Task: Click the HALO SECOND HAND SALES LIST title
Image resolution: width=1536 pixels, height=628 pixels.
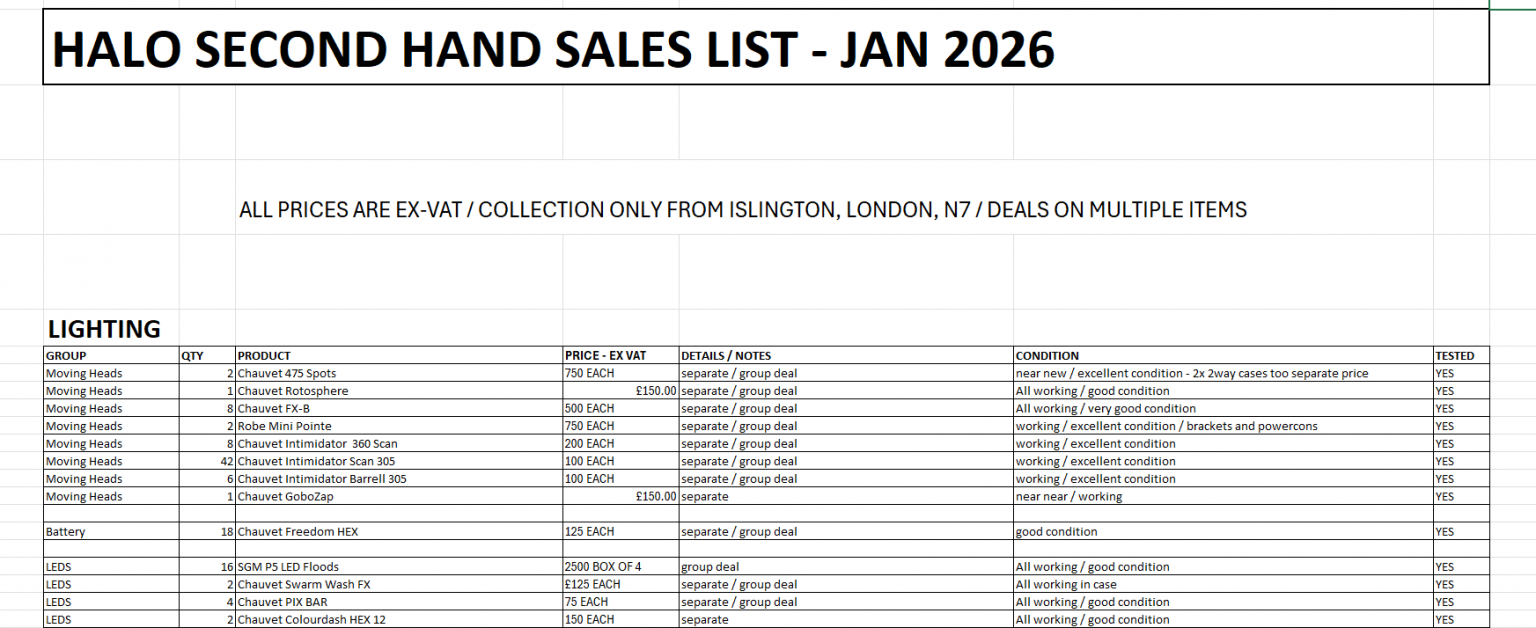Action: [553, 49]
